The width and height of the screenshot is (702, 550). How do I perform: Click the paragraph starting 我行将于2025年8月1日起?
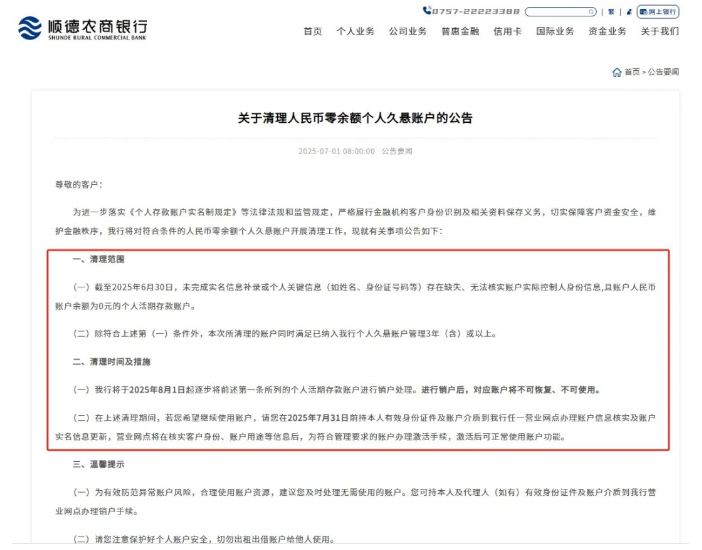pyautogui.click(x=336, y=390)
